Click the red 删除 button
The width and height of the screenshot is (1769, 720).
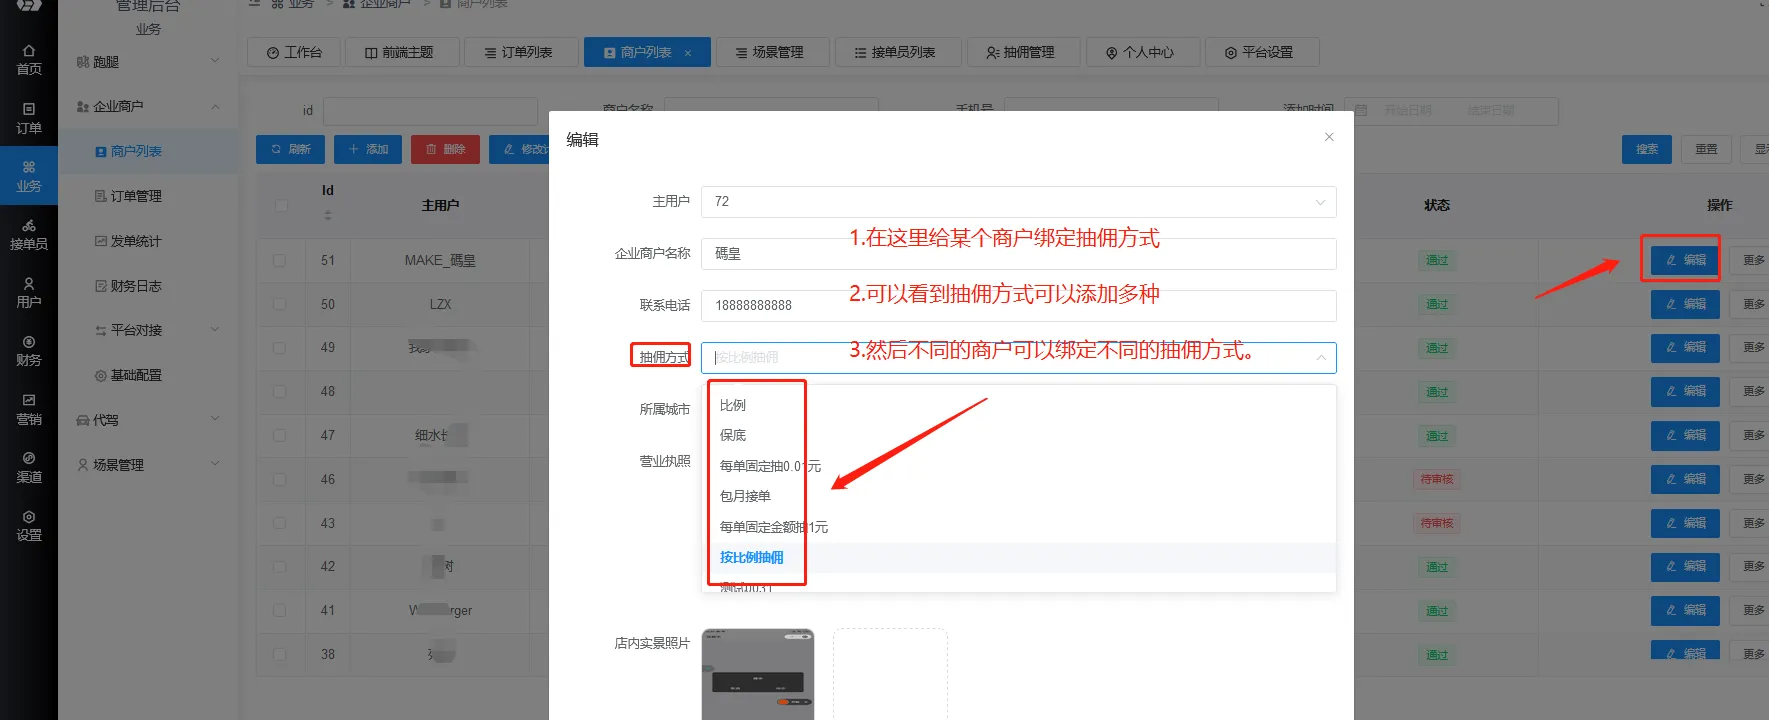445,149
